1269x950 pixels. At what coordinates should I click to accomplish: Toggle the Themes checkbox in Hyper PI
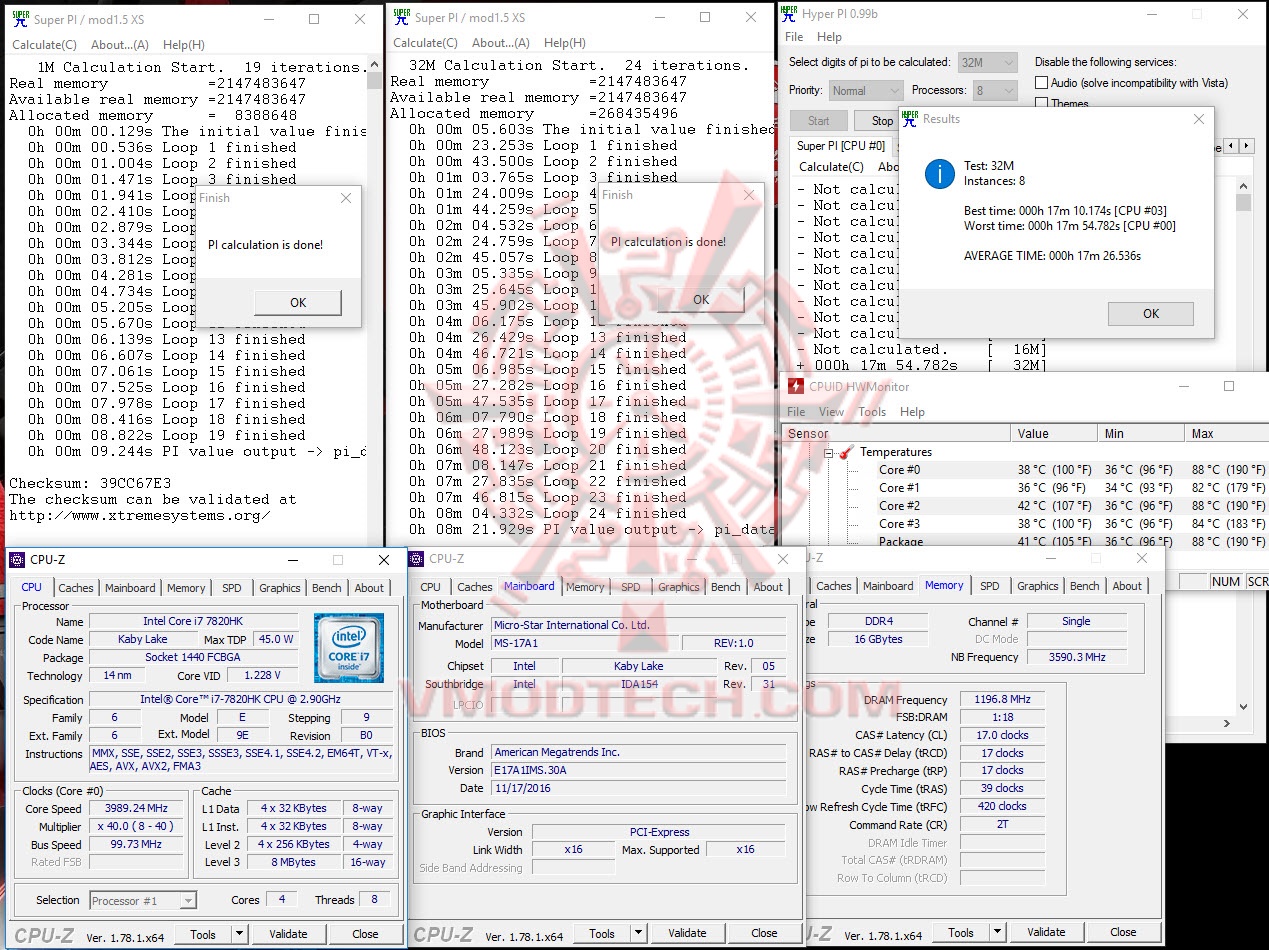click(1041, 103)
